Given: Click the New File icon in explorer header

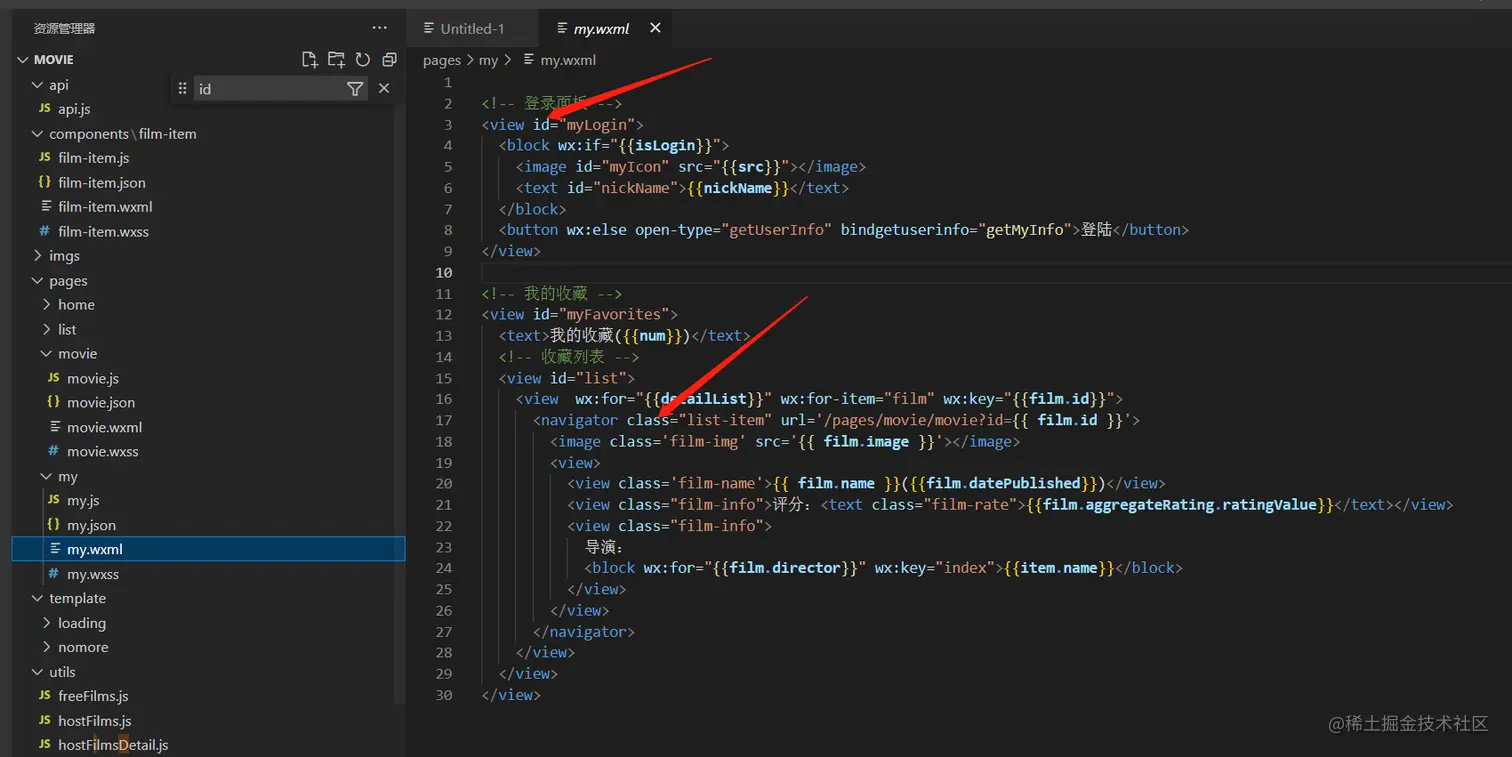Looking at the screenshot, I should tap(310, 59).
